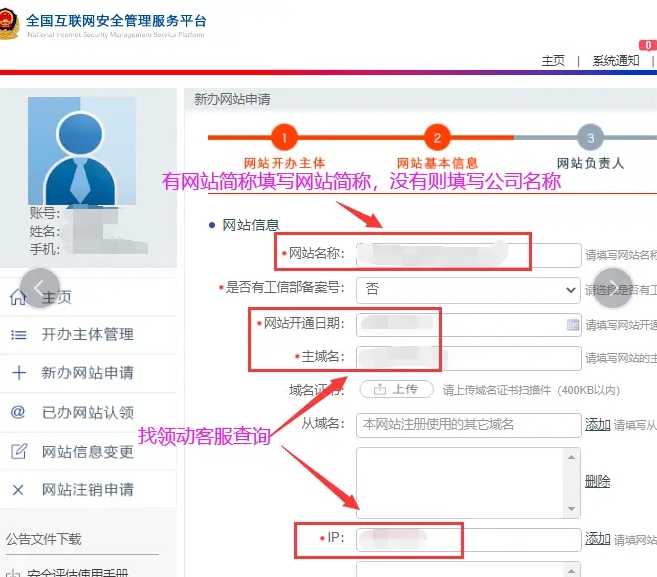Click the 主域名 input field

tap(468, 358)
